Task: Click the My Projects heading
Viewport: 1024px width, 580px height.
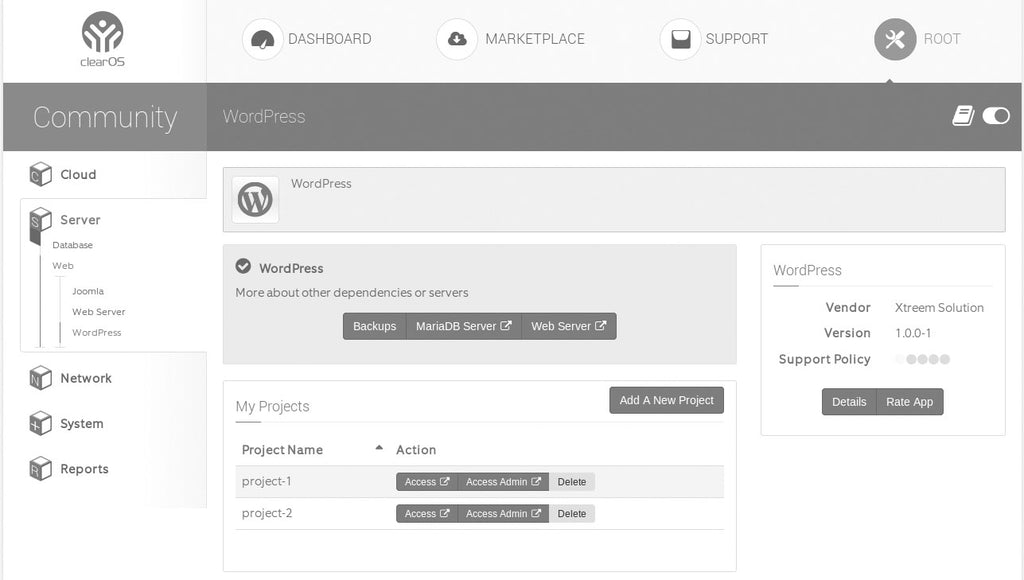Action: tap(272, 406)
